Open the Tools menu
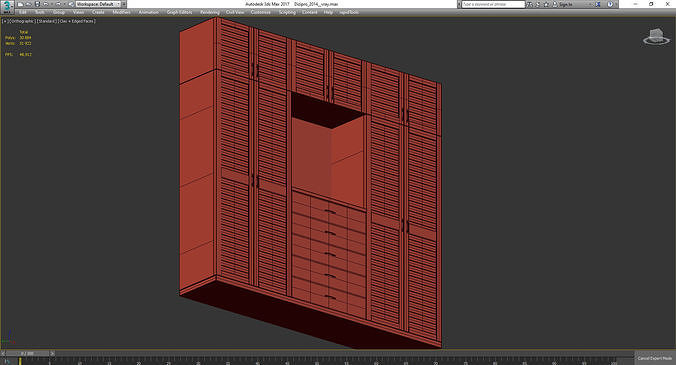This screenshot has height=365, width=676. point(40,12)
